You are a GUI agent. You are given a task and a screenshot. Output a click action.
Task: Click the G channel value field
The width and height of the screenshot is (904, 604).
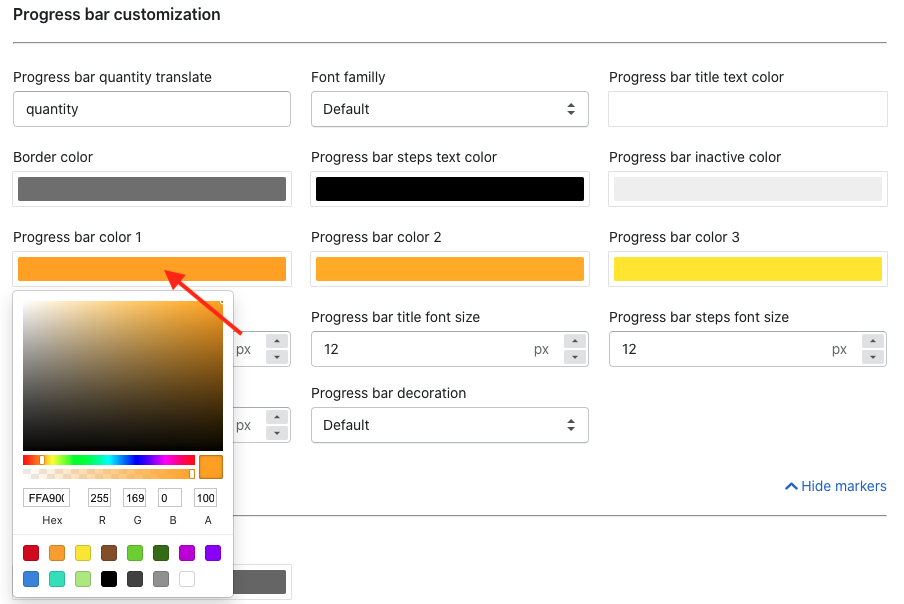(134, 498)
